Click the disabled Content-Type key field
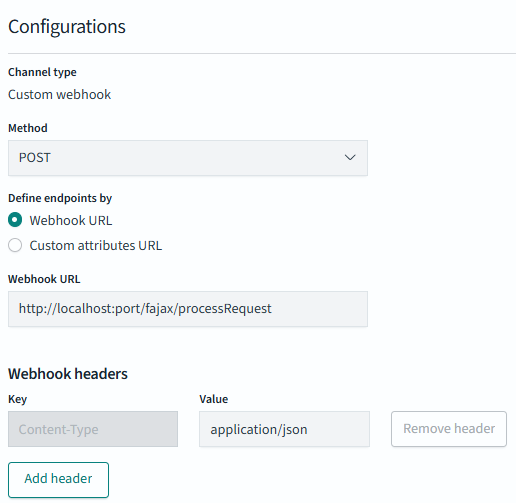This screenshot has width=516, height=503. click(x=93, y=429)
